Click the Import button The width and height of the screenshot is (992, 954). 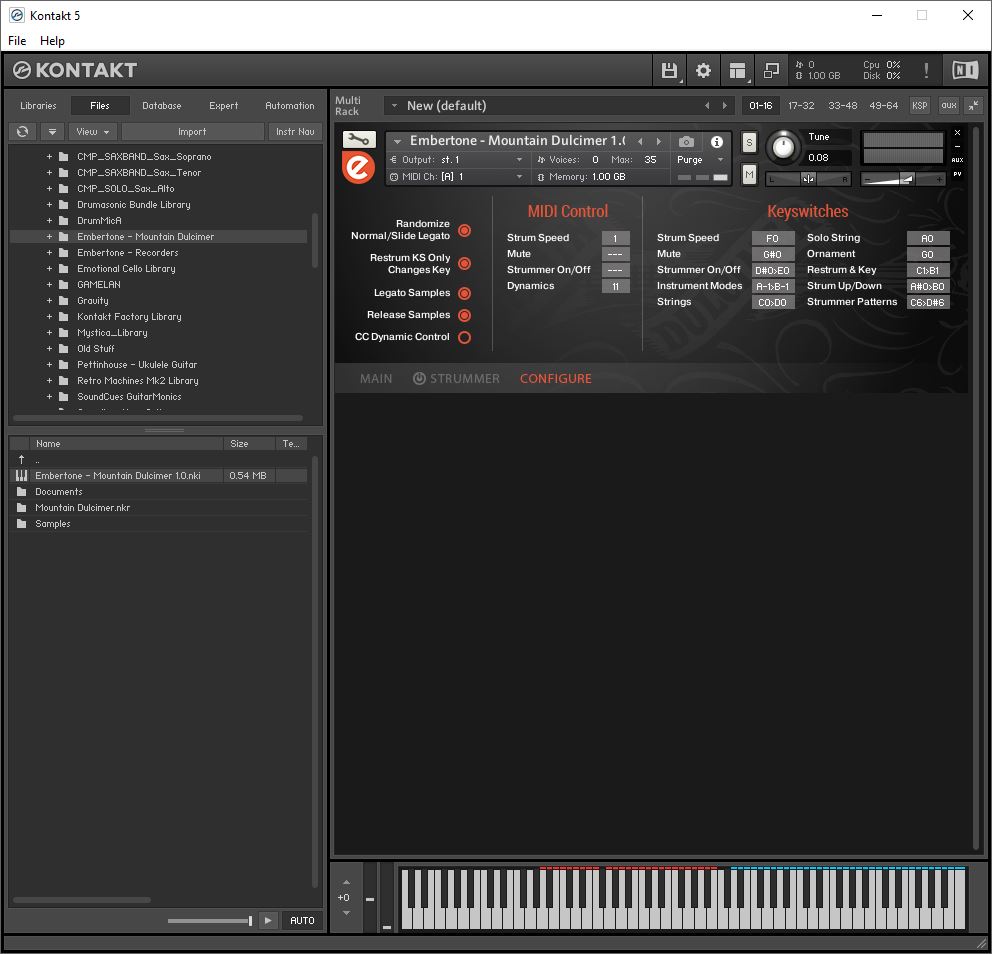click(x=192, y=132)
